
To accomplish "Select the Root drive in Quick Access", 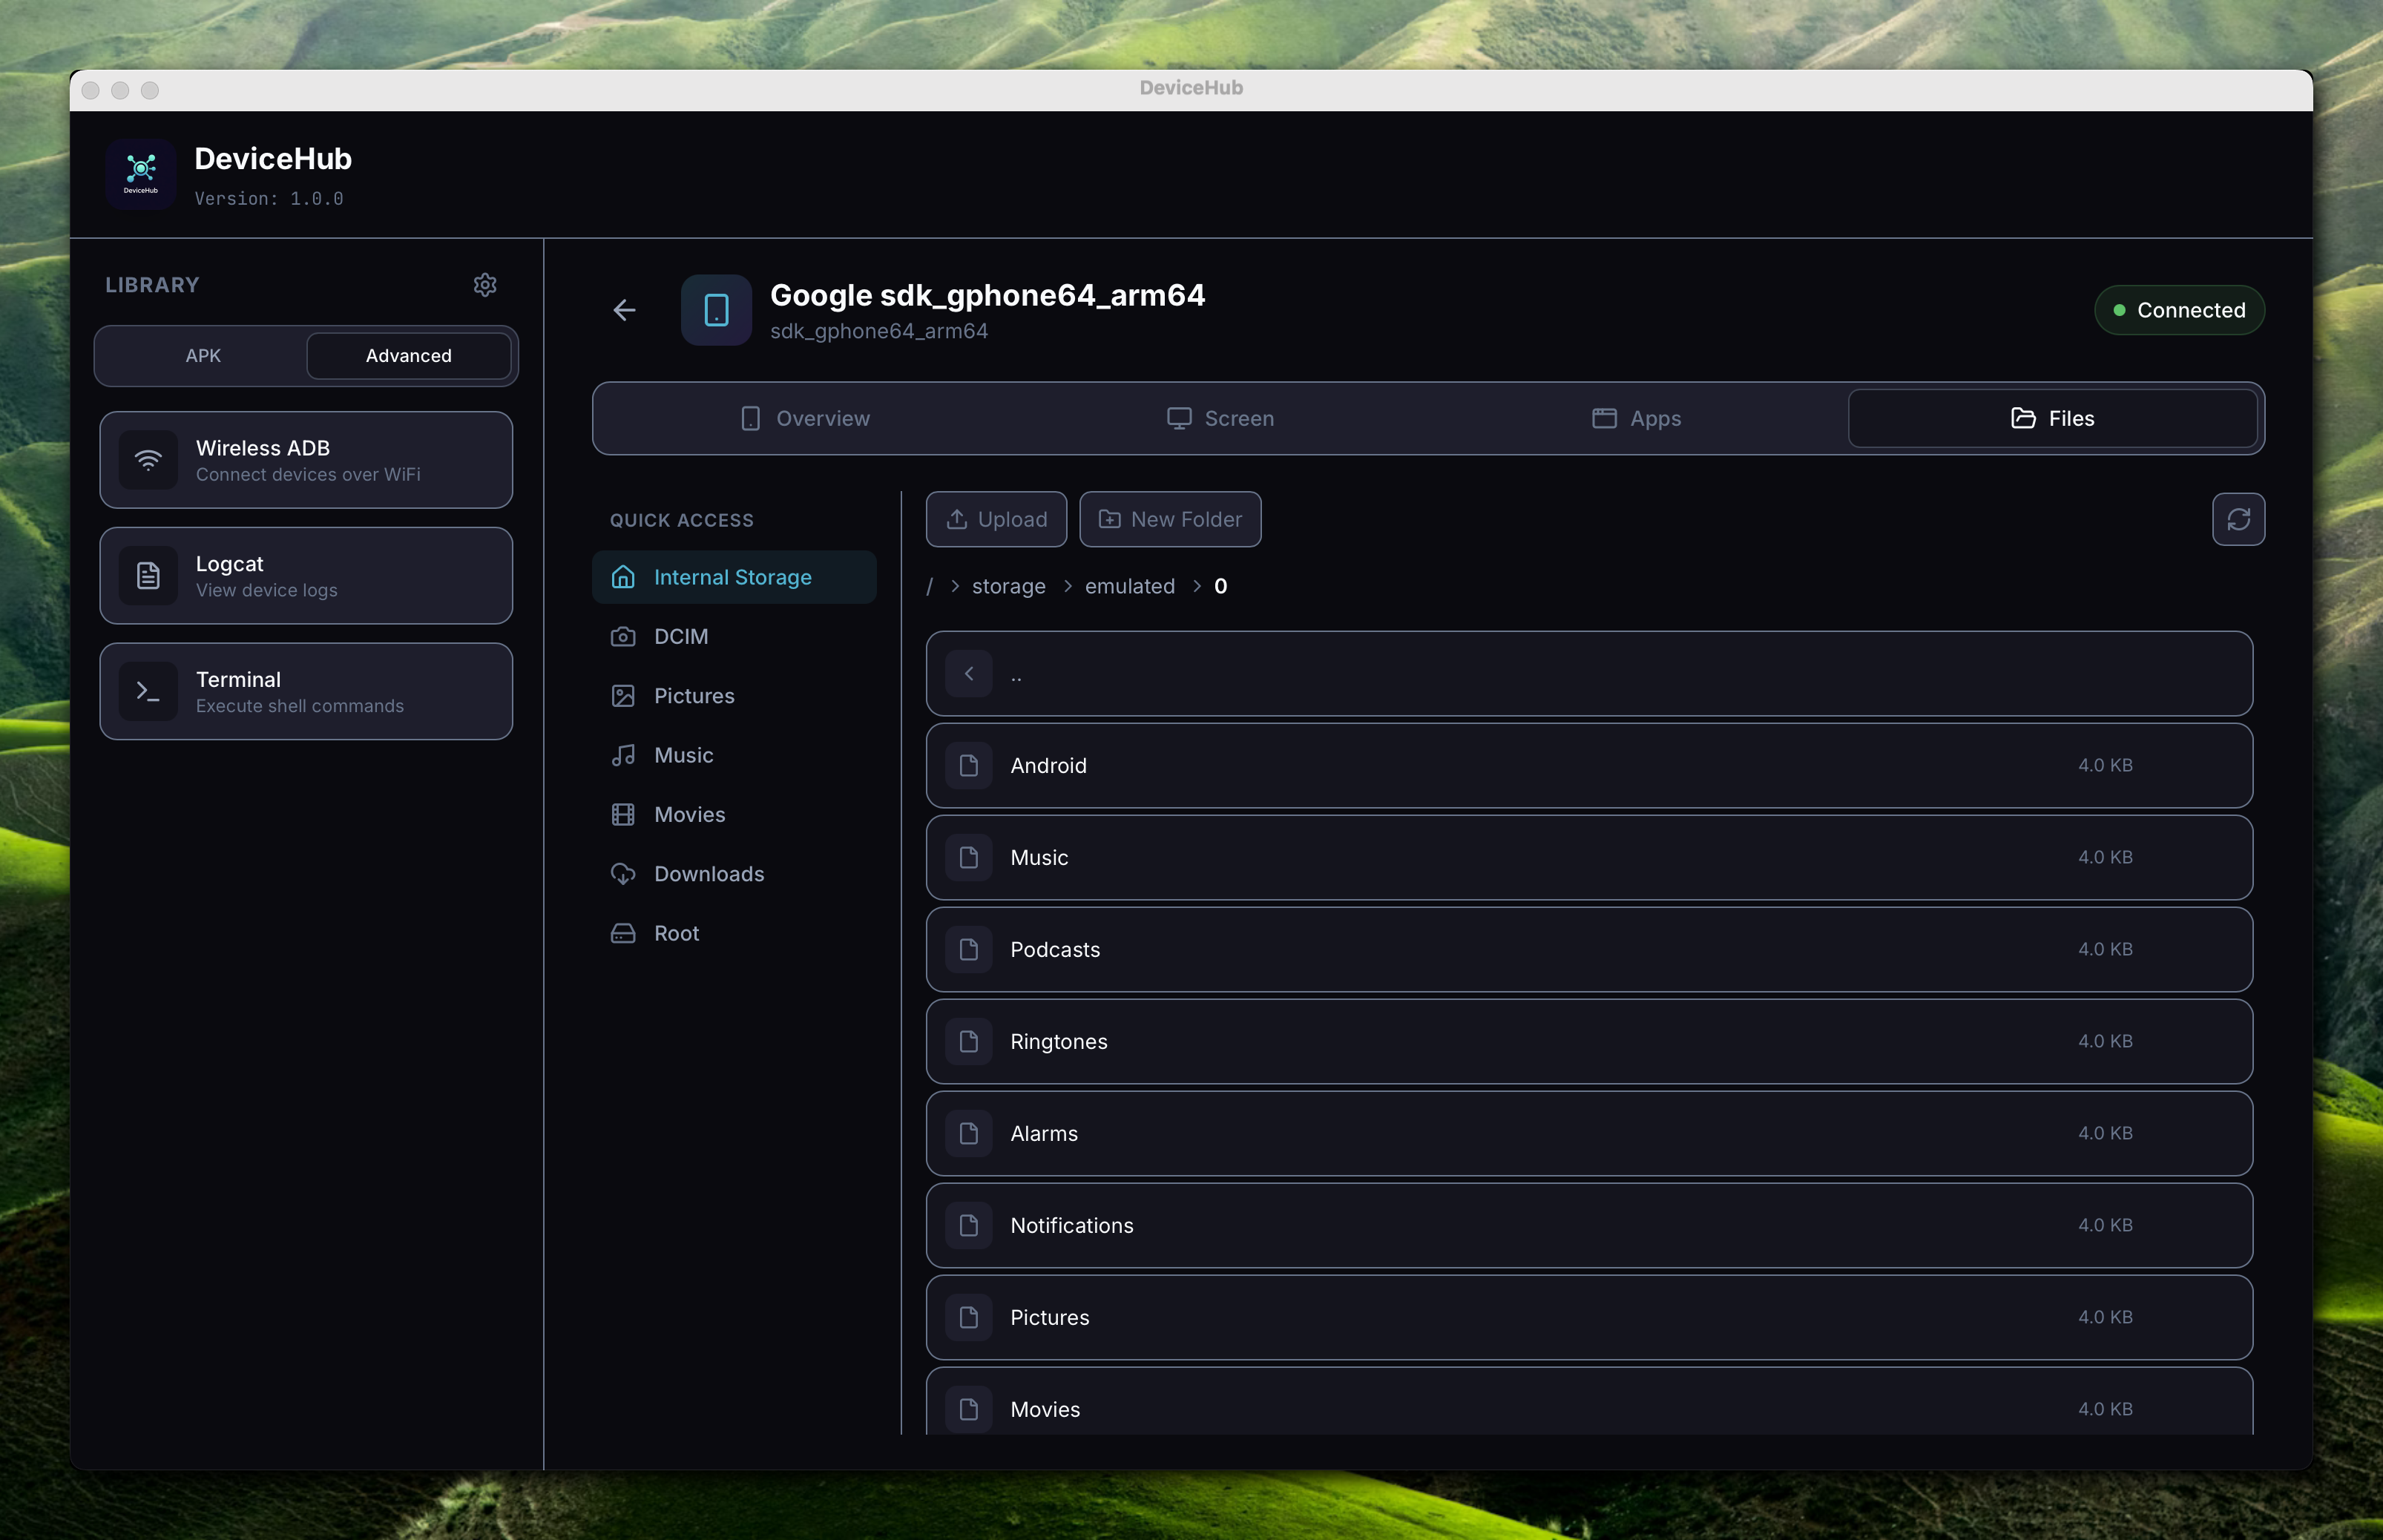I will click(676, 933).
